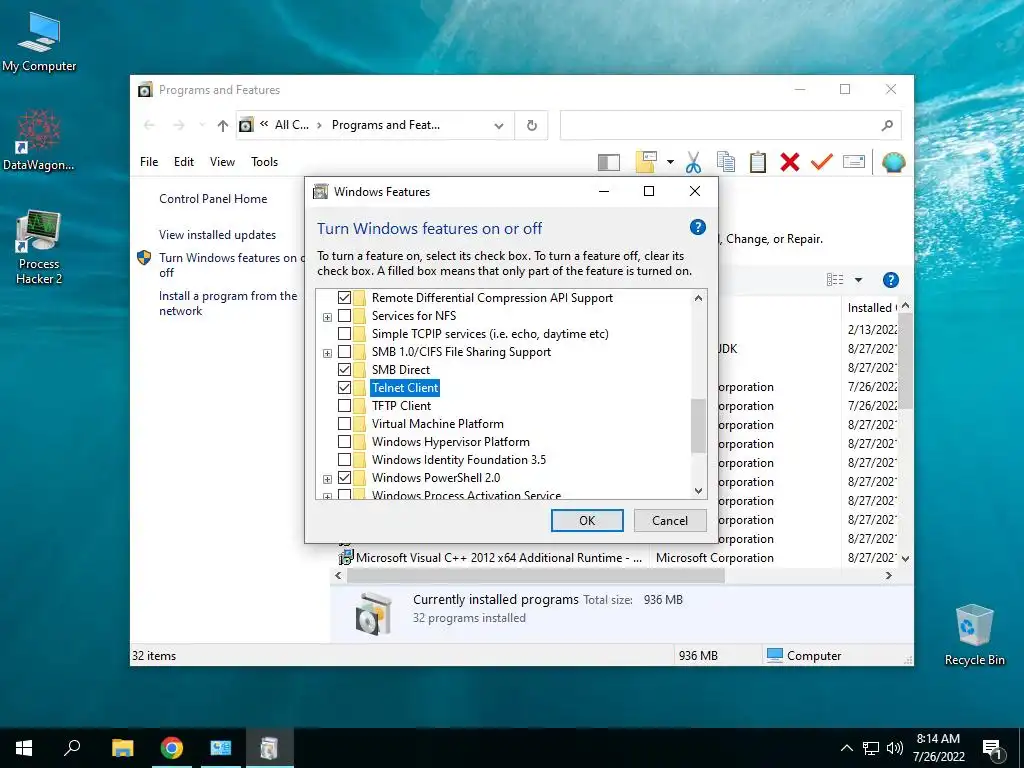
Task: Open the Recycle Bin
Action: coord(974,635)
